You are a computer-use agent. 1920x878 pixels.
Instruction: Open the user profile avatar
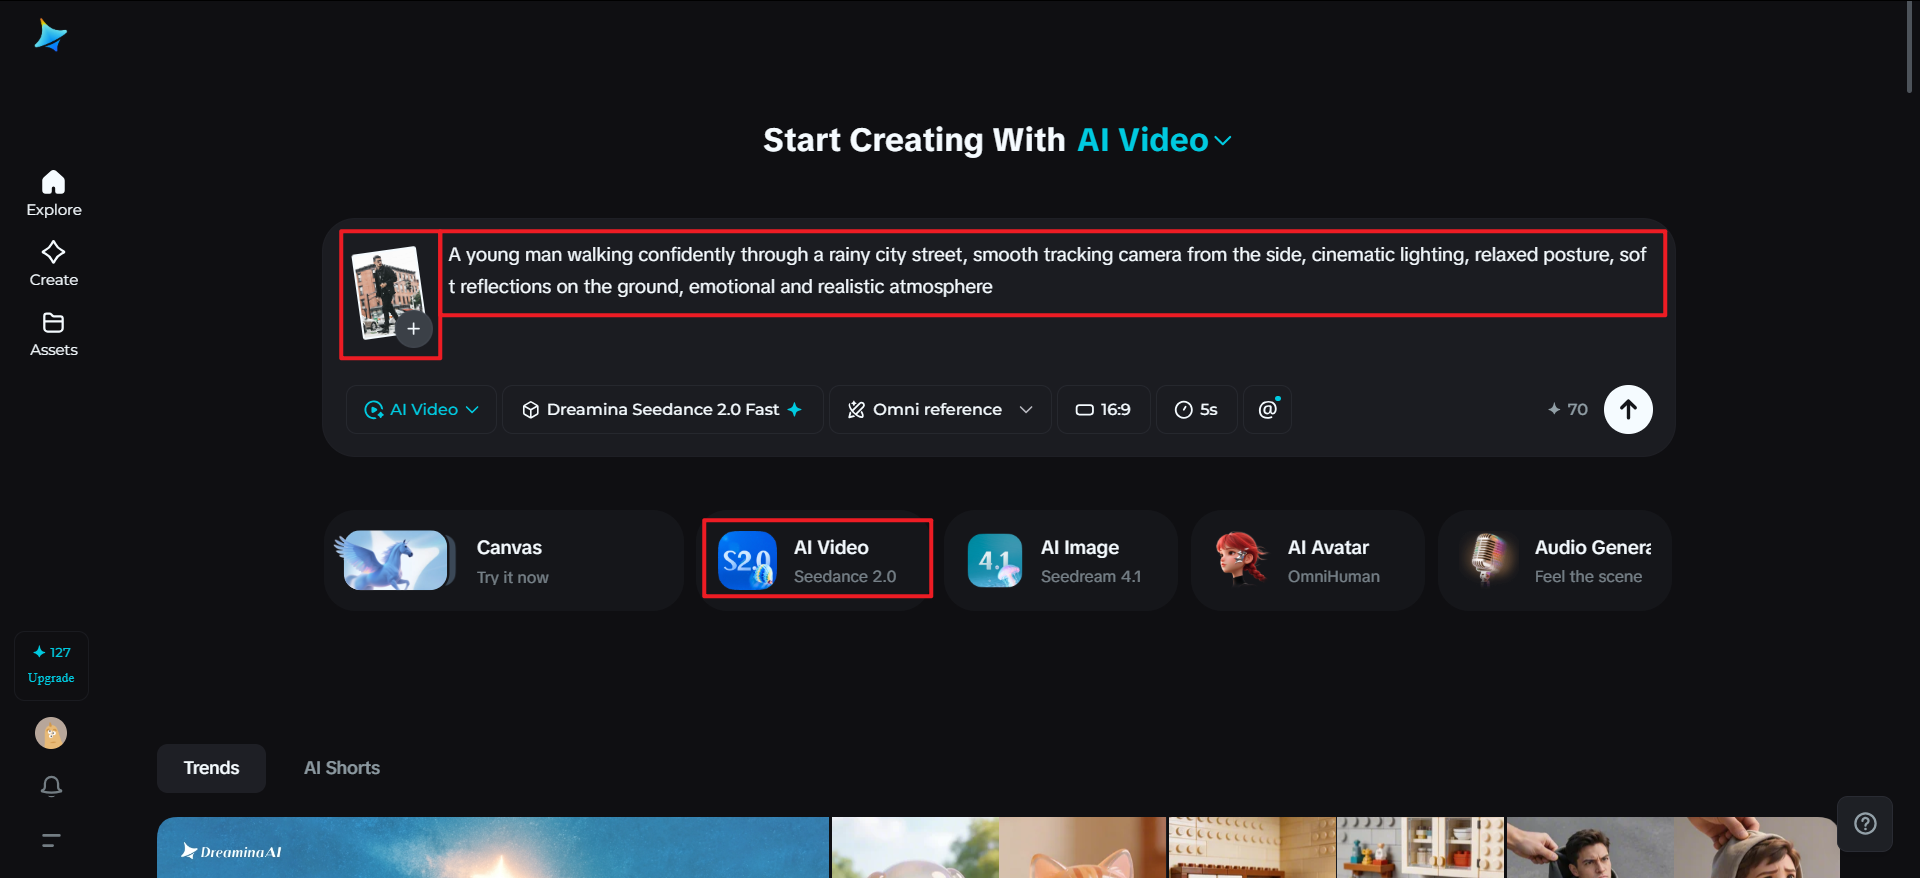coord(51,733)
